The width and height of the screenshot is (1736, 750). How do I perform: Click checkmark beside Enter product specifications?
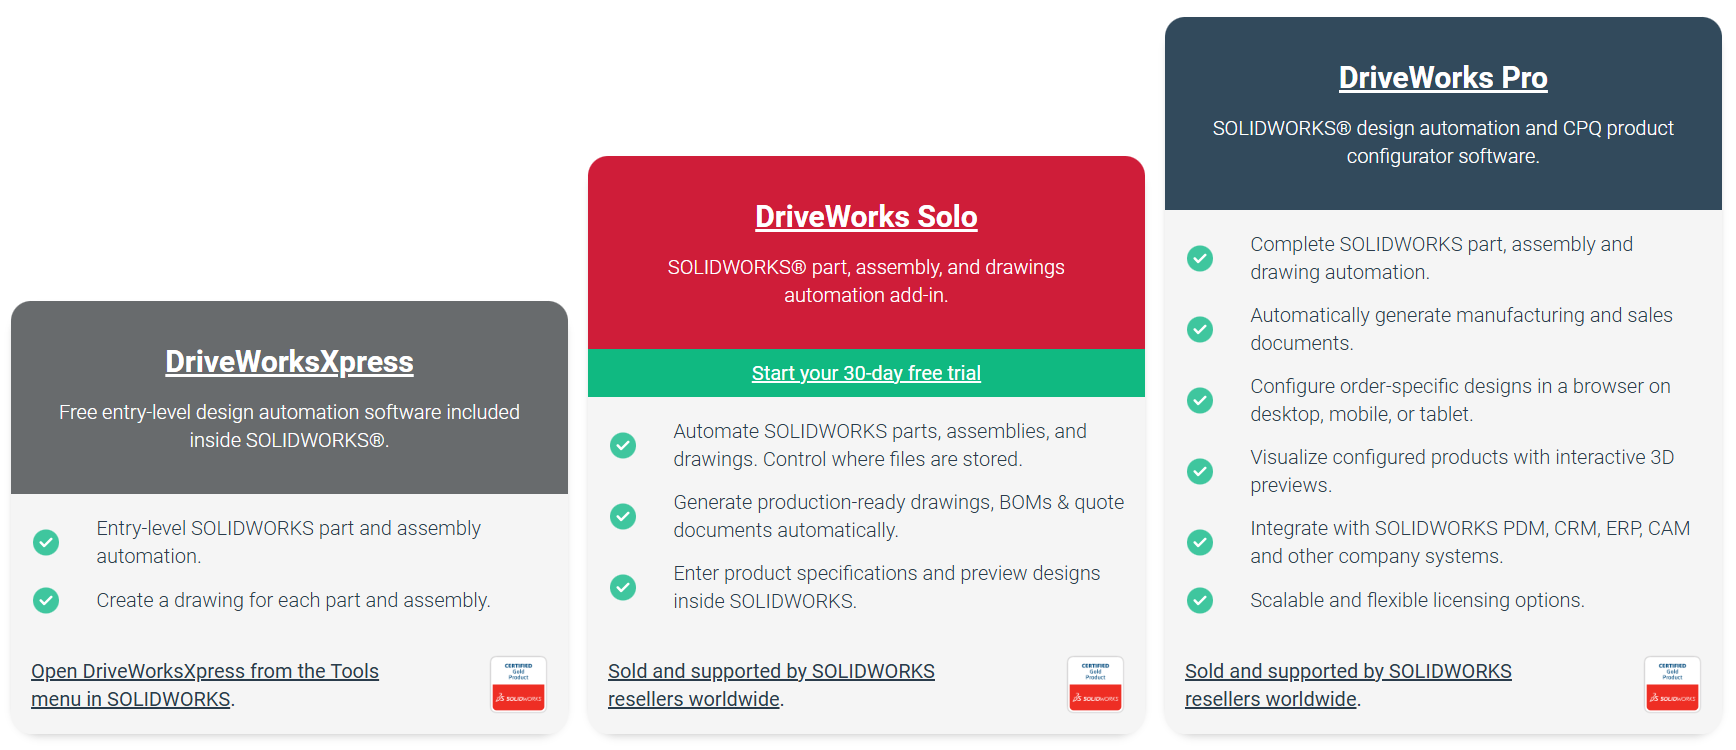623,587
